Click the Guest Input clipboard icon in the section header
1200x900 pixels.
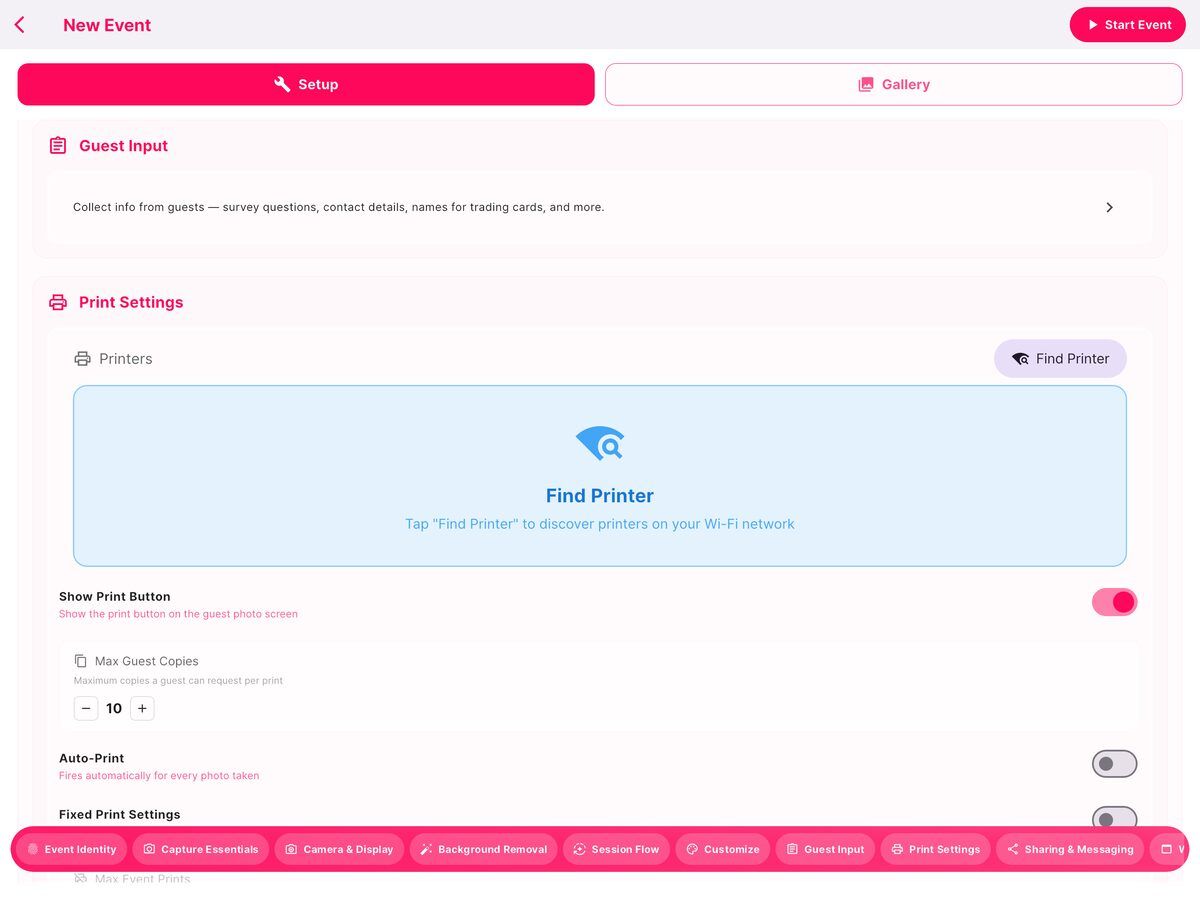[58, 146]
